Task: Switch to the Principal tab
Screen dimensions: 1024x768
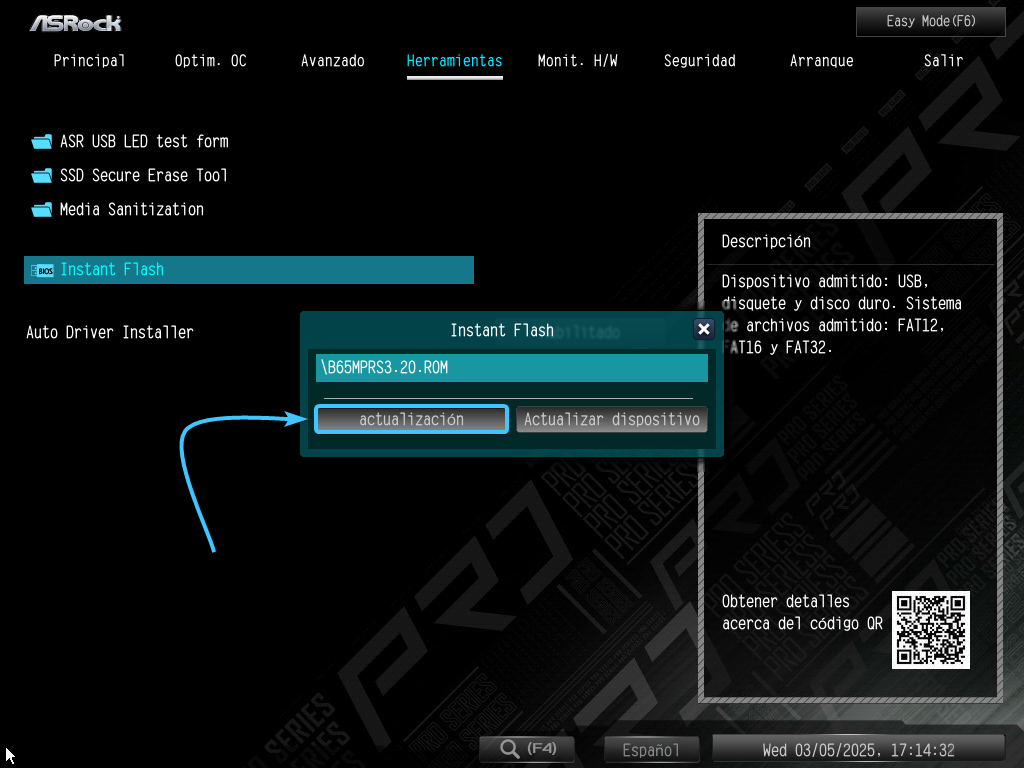Action: pyautogui.click(x=89, y=61)
